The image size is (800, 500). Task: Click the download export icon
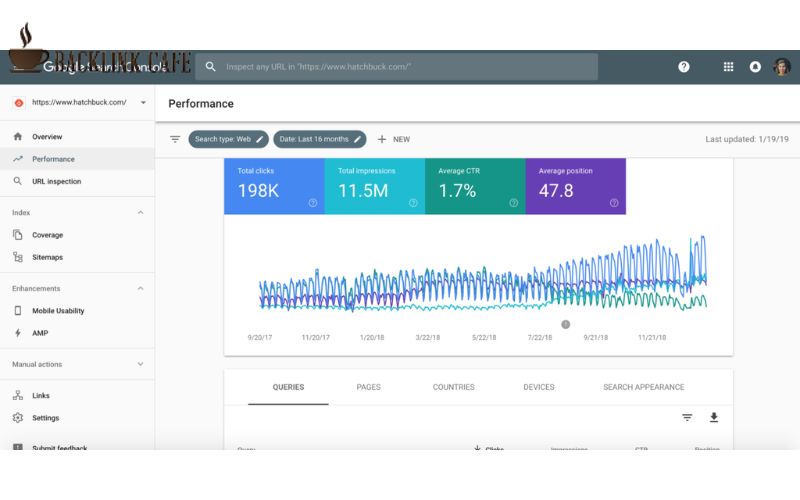[714, 417]
